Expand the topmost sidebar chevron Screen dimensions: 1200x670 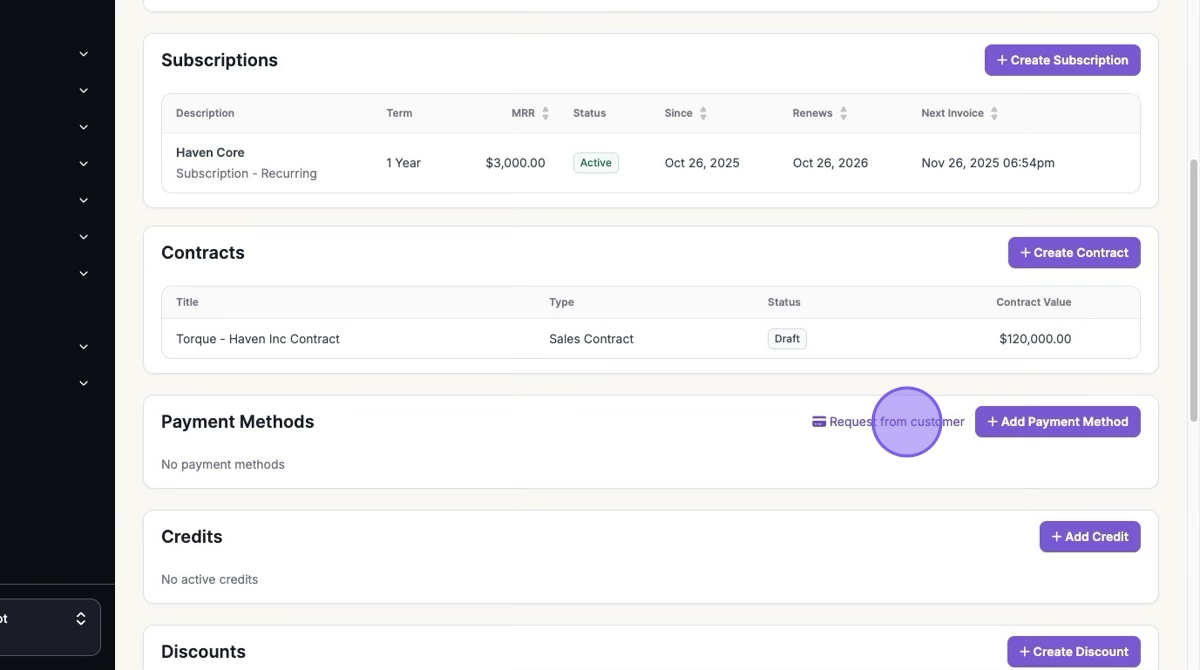[x=84, y=54]
